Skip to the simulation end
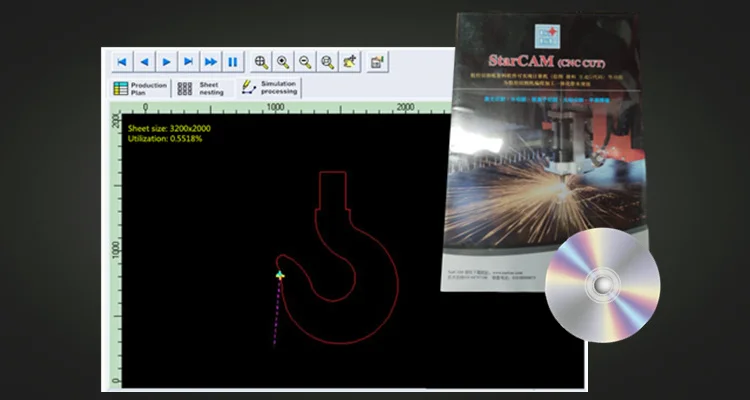The image size is (750, 400). coord(188,62)
